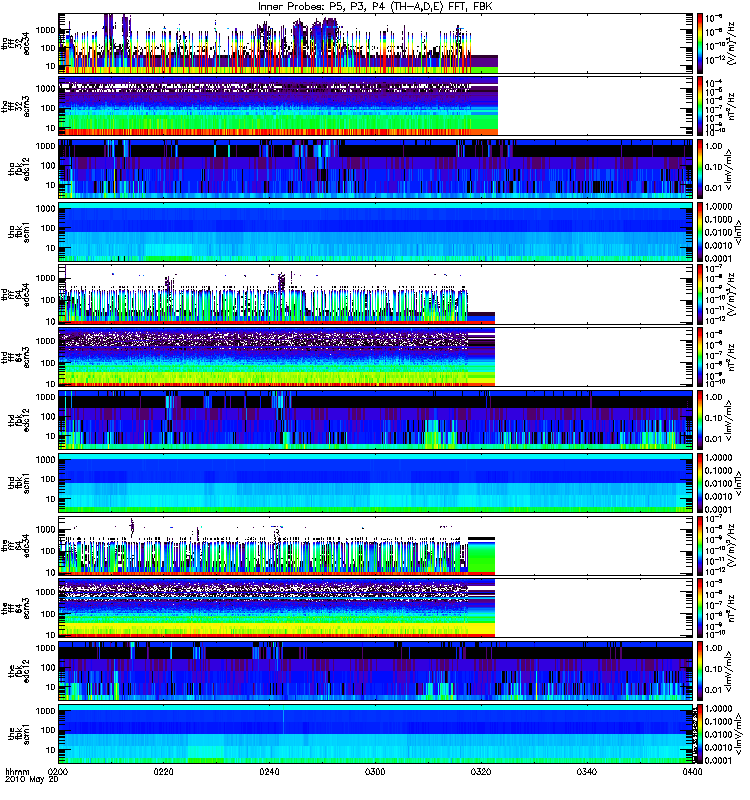Select the thd fff 64 scm3 panel label
The image size is (750, 800).
(x=16, y=357)
